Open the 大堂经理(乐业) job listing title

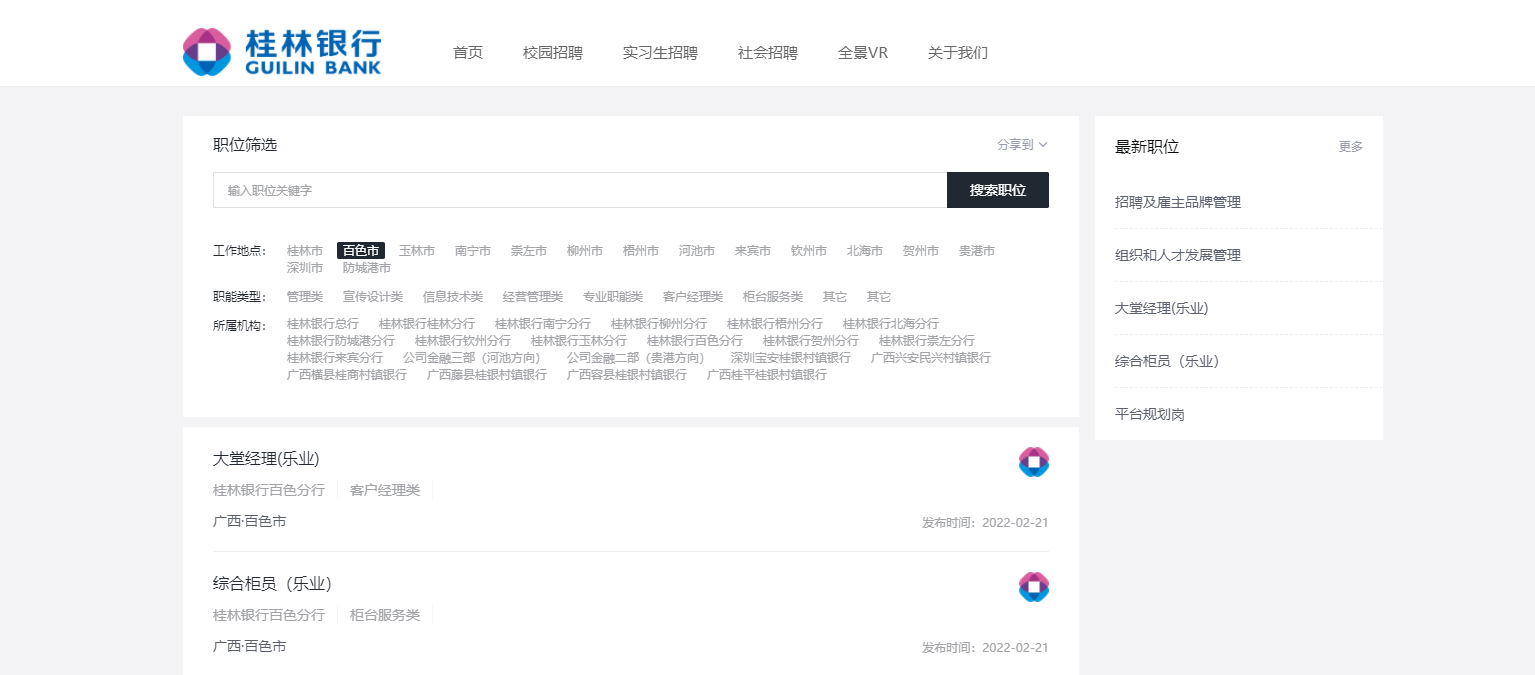tap(266, 459)
